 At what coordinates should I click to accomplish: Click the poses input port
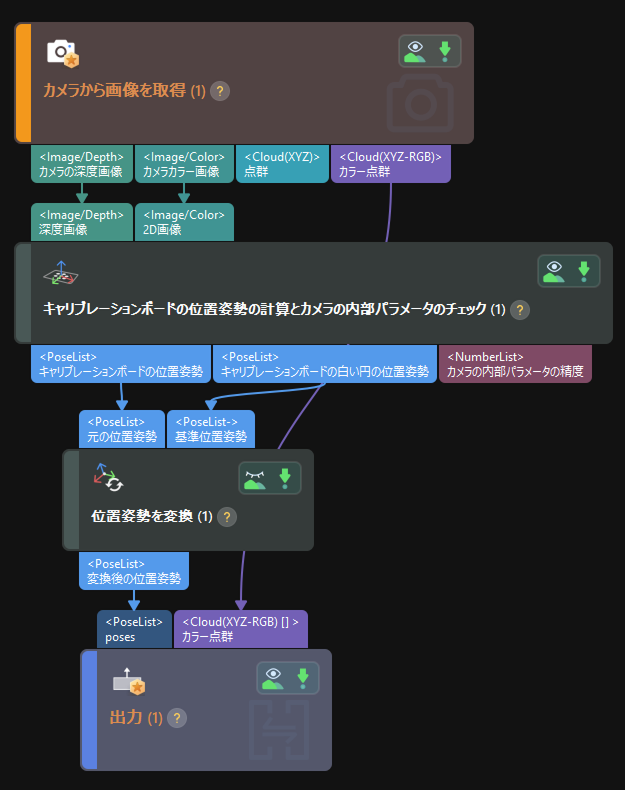134,629
